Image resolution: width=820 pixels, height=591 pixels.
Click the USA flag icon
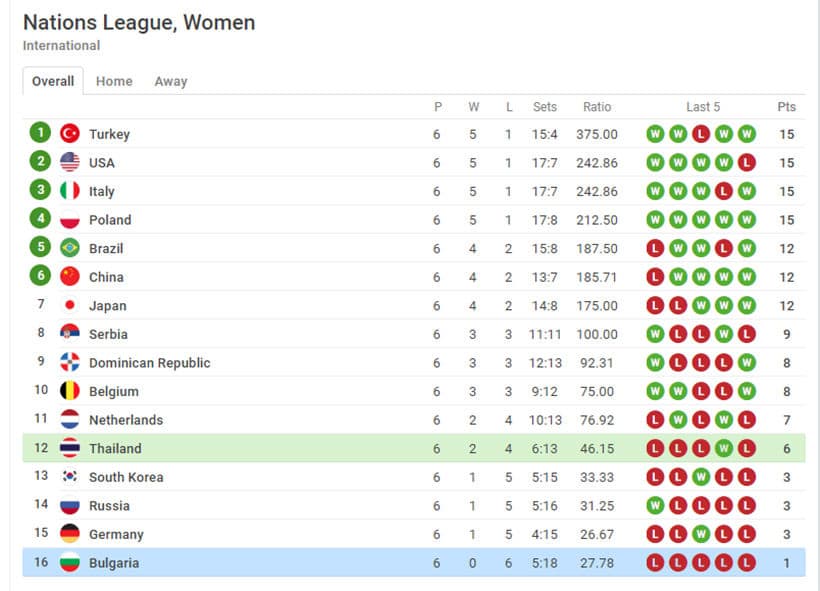pos(70,162)
